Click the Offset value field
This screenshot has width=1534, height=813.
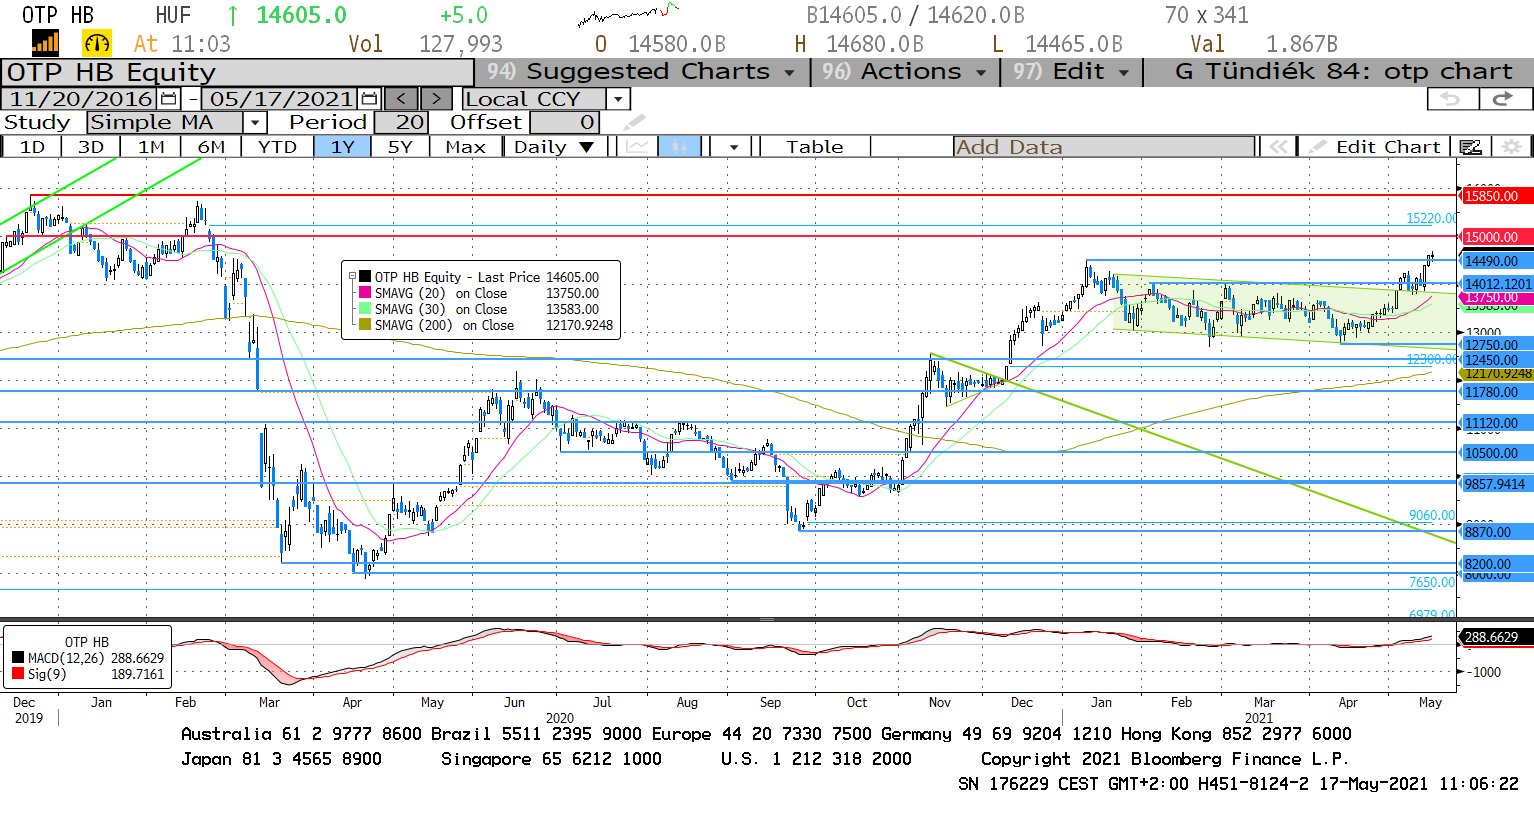565,122
